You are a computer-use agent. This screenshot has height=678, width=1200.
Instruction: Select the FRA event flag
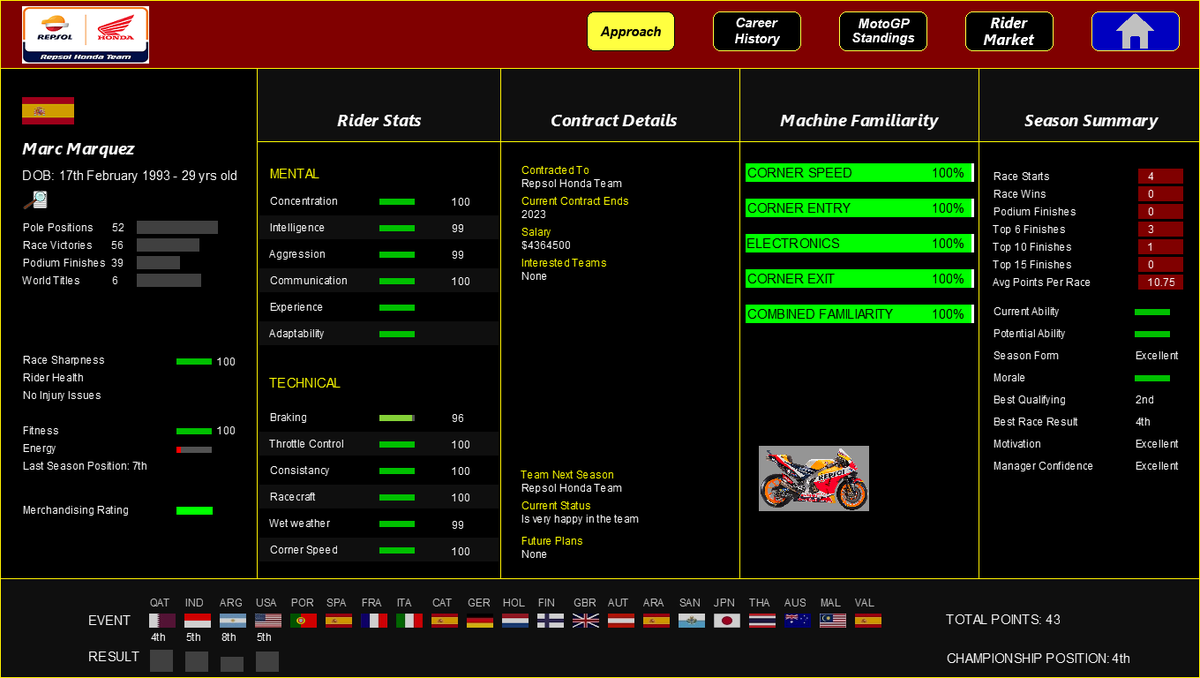click(x=374, y=620)
